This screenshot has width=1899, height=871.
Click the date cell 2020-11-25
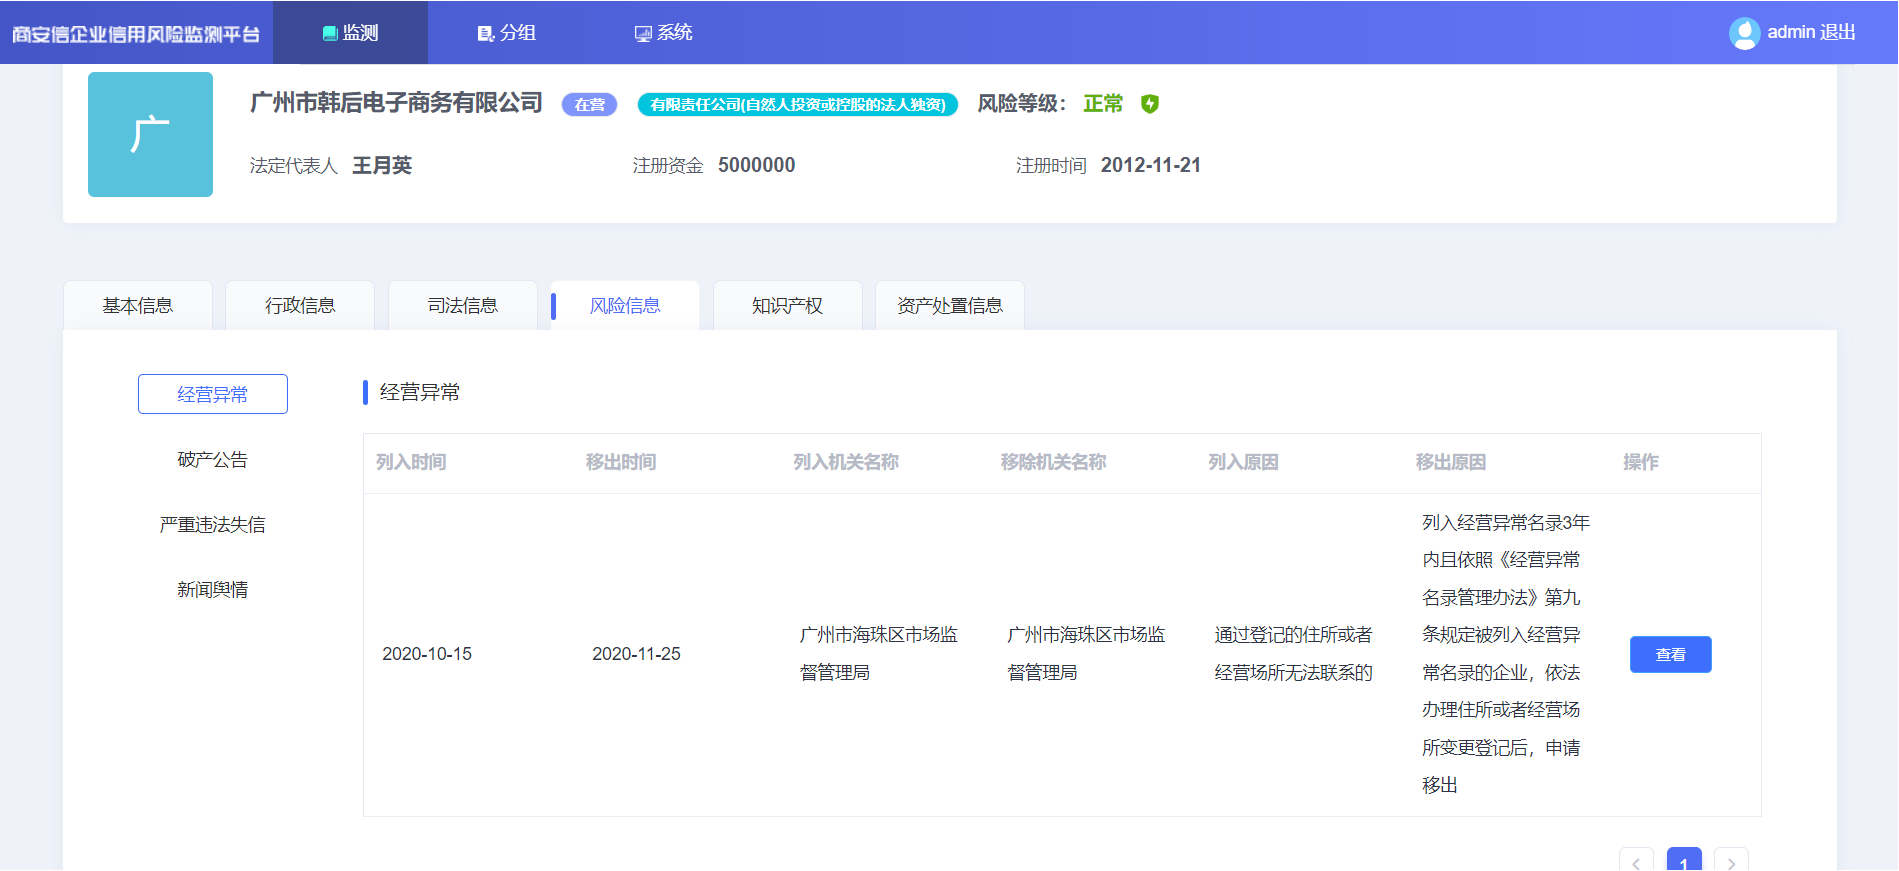coord(636,654)
